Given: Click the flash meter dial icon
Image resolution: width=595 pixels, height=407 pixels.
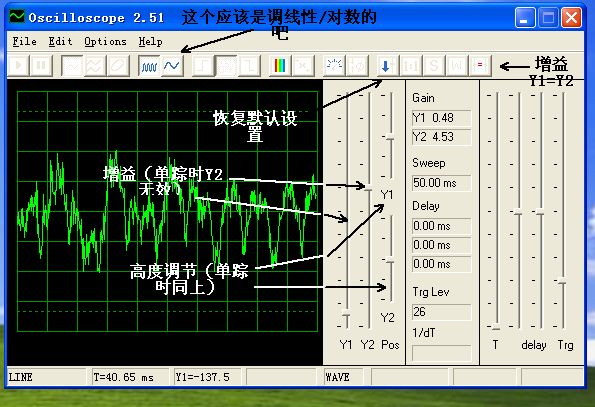Looking at the screenshot, I should click(334, 66).
